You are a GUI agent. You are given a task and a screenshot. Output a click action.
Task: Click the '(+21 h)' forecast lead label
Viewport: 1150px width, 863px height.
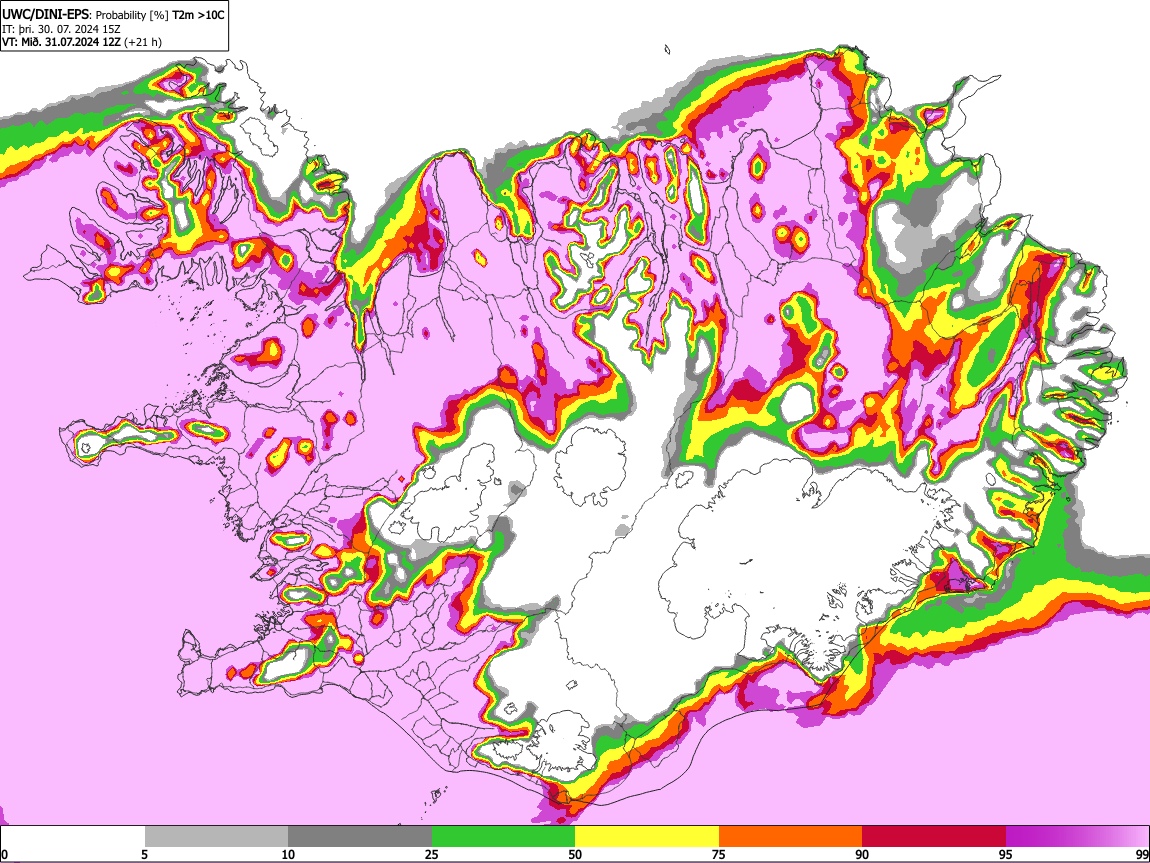tap(143, 42)
